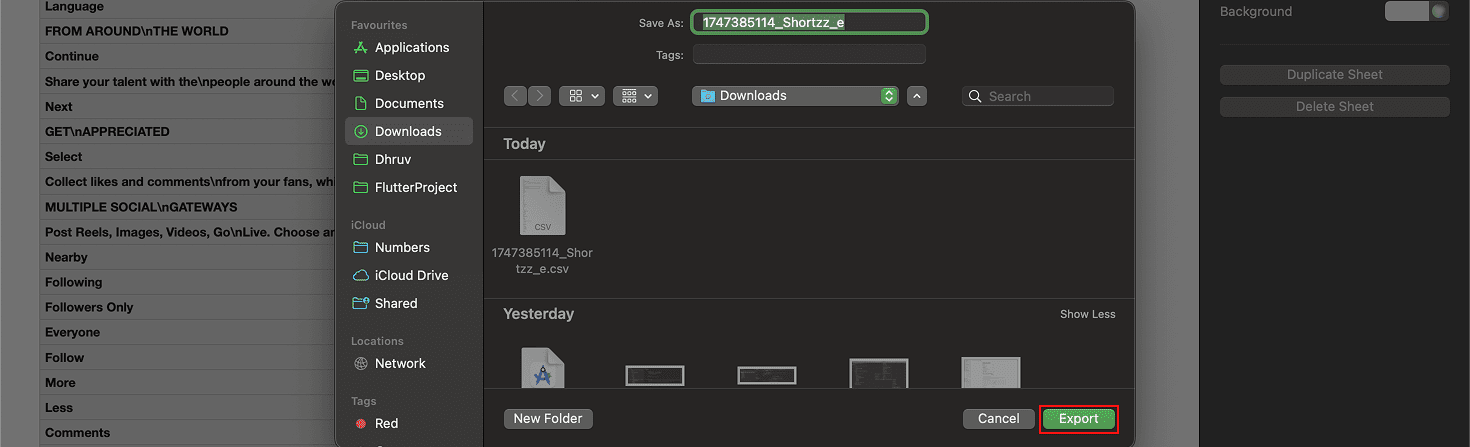Collapse the save dialog with chevron button

point(917,96)
